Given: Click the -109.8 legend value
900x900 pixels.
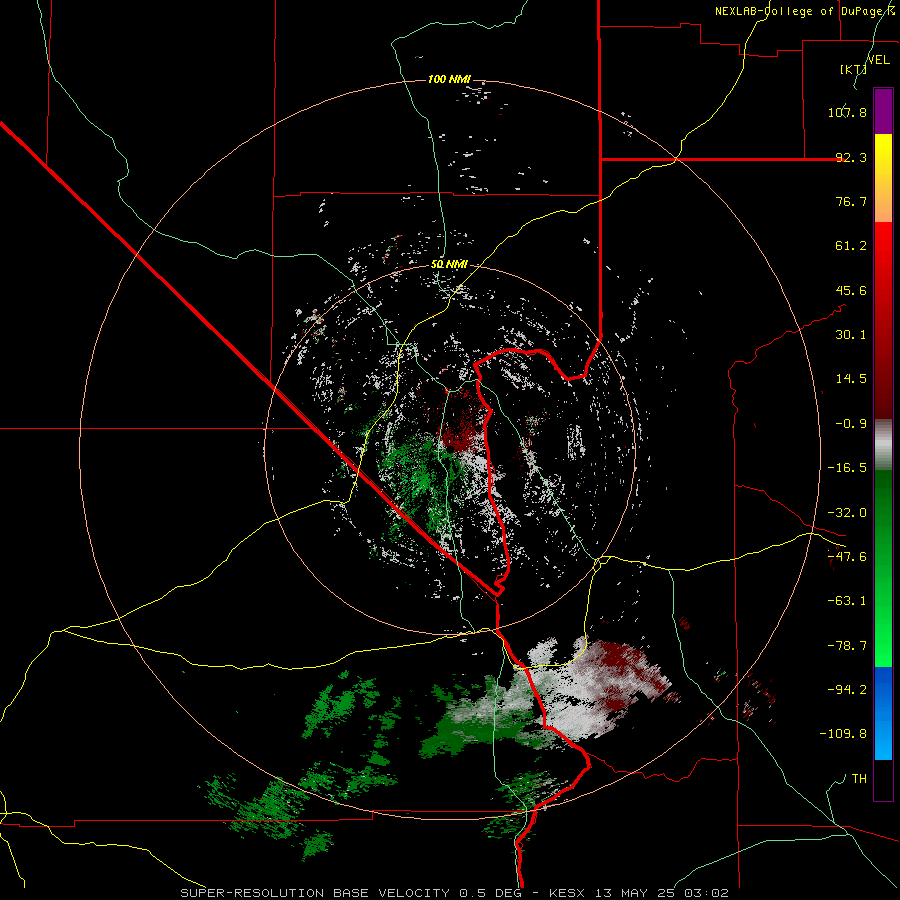Looking at the screenshot, I should point(843,734).
